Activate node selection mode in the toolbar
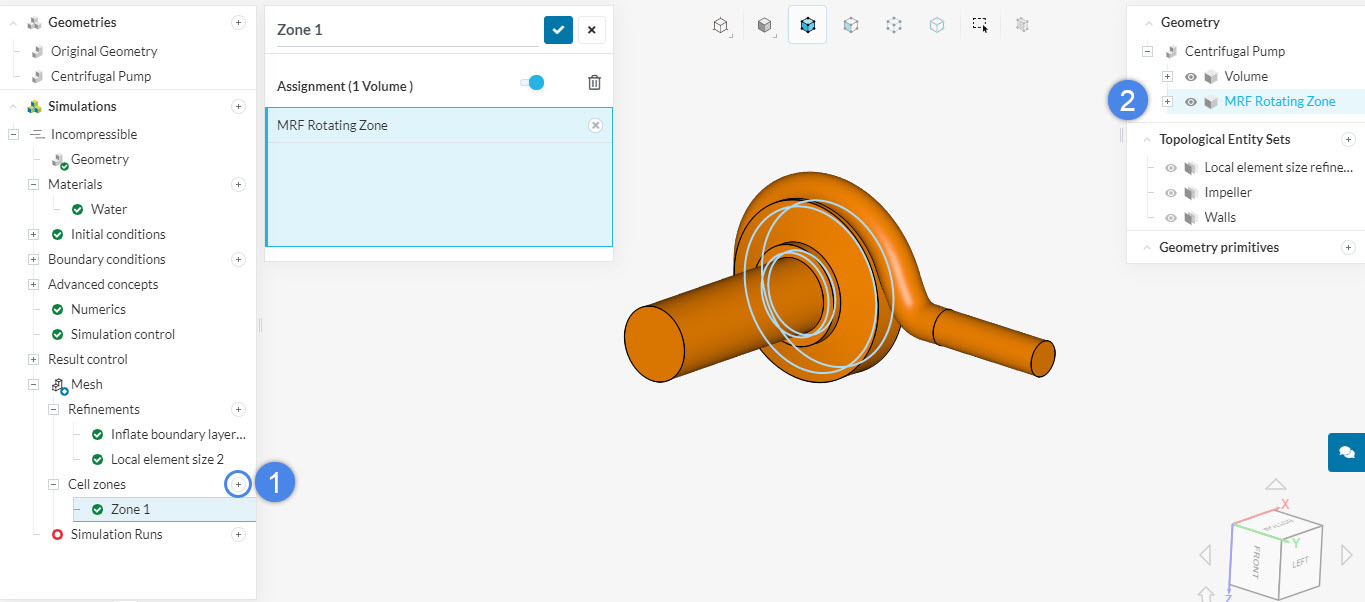 894,26
